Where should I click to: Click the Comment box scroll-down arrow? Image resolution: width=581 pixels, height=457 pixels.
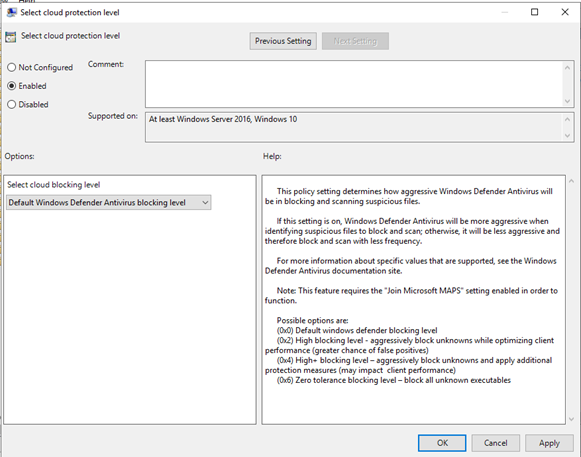[567, 101]
